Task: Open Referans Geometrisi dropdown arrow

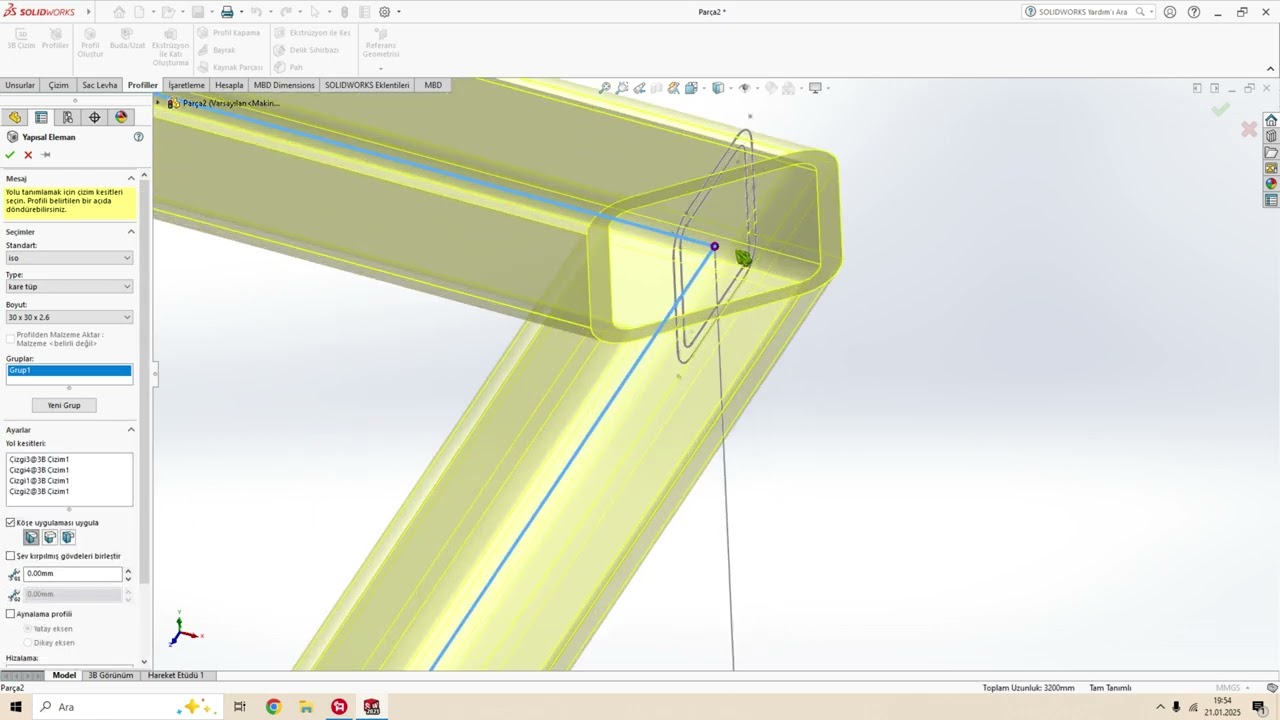Action: click(x=381, y=68)
